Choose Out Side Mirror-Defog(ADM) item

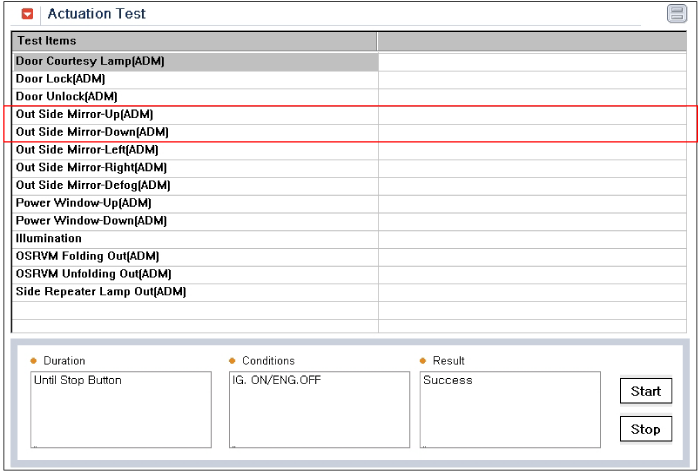[196, 186]
